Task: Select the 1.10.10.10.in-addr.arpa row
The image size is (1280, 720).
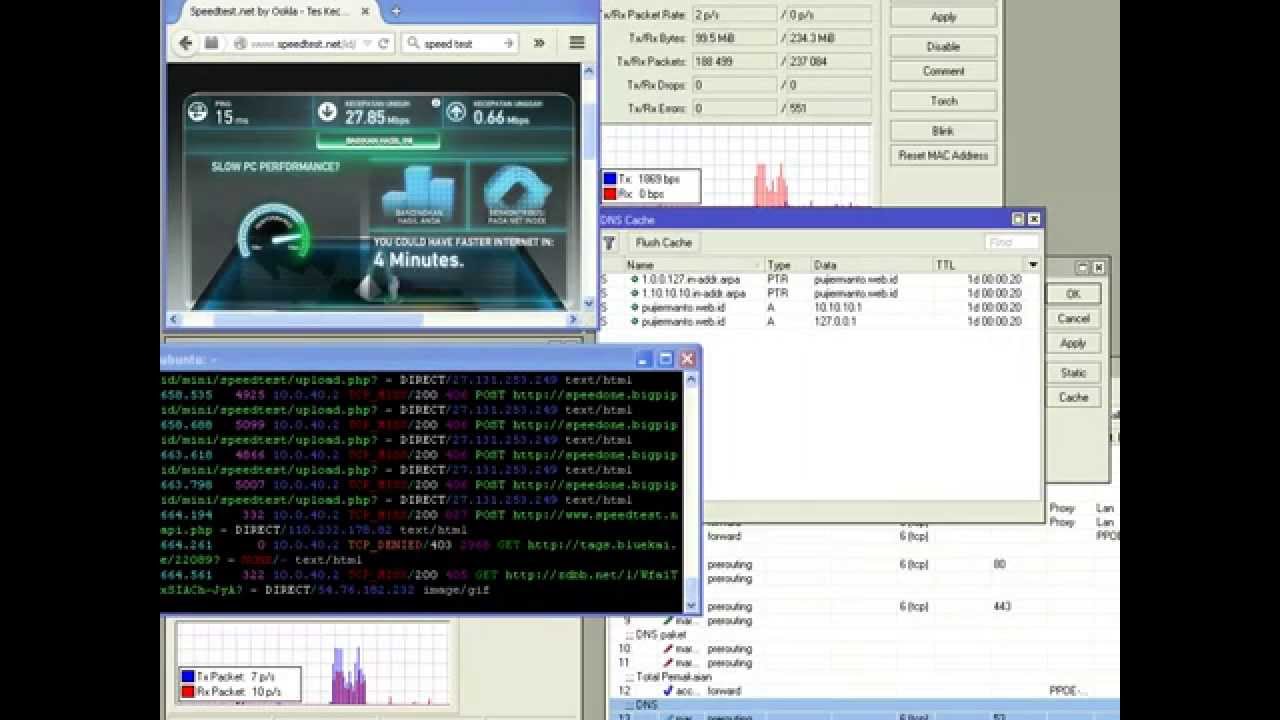Action: 819,294
